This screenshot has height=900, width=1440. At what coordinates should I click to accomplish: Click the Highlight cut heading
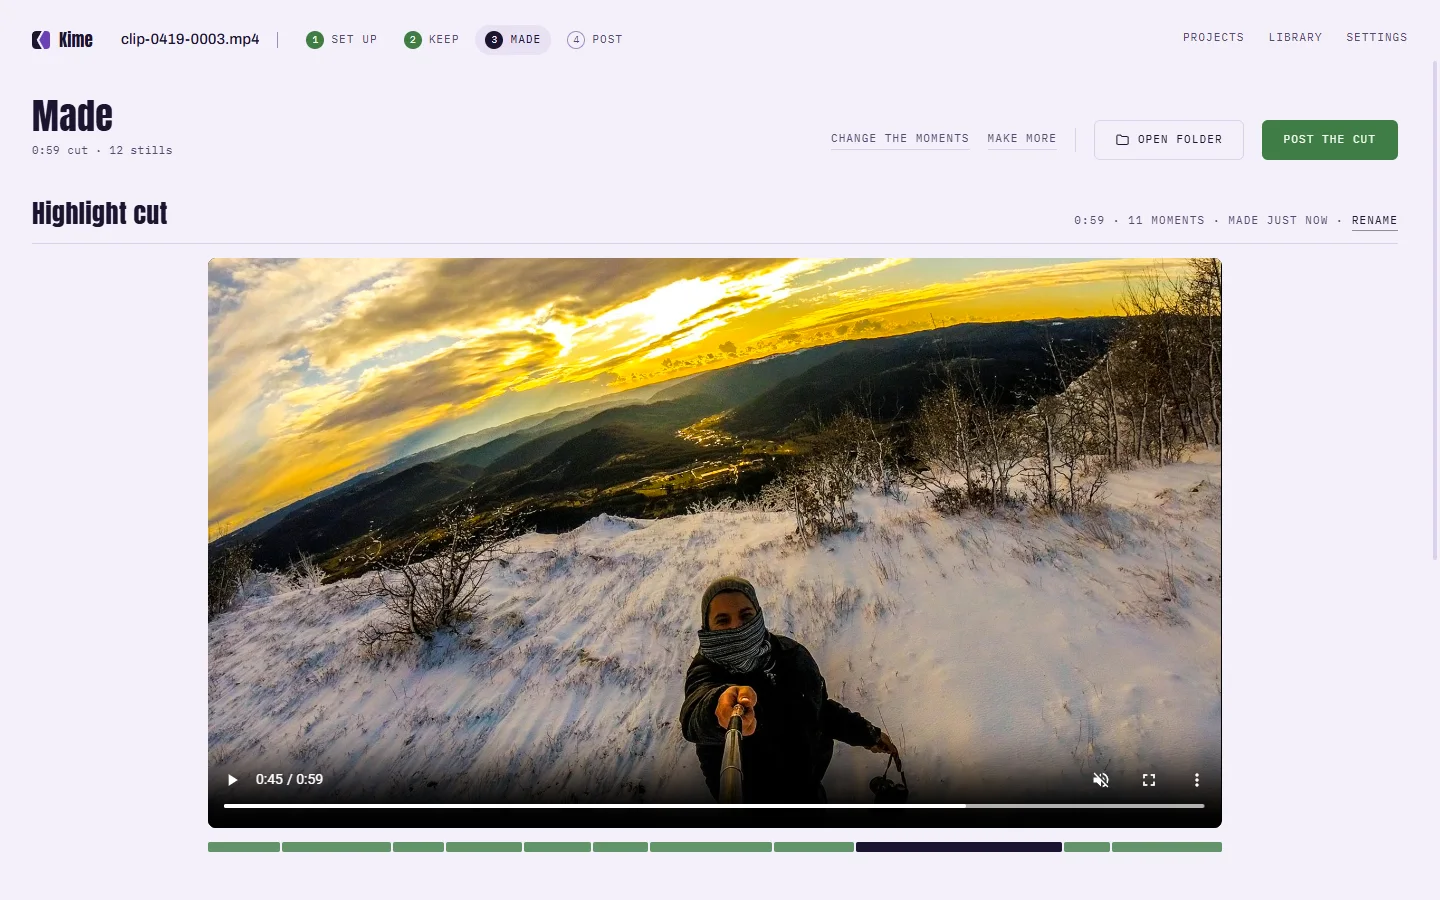click(99, 214)
